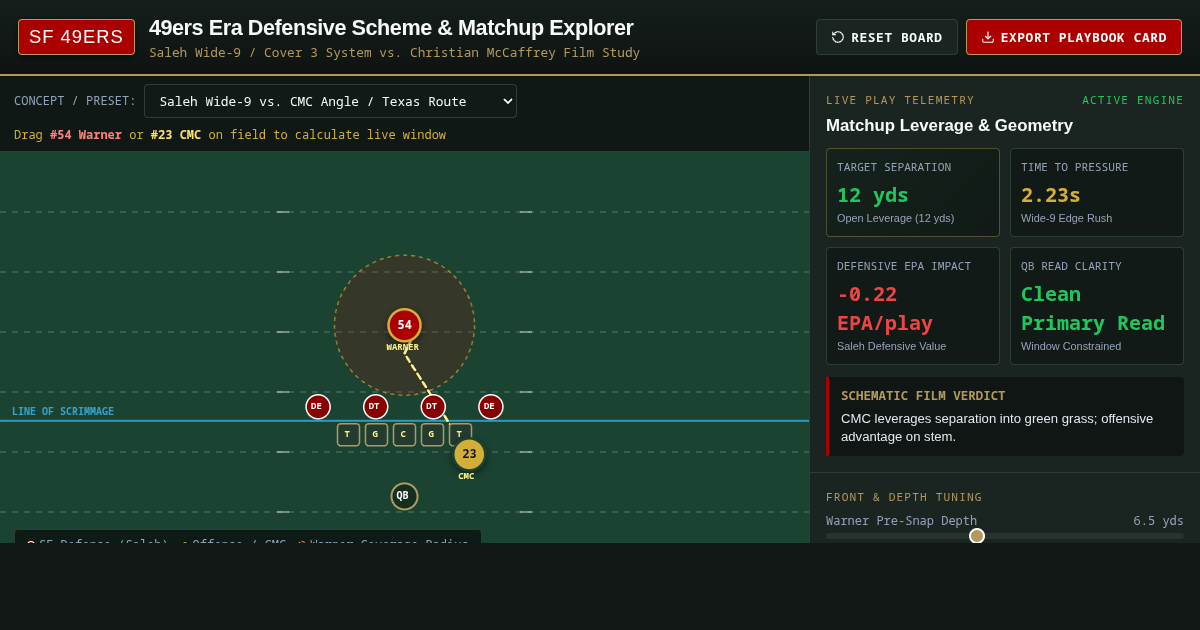Click the right DE defender marker

[x=490, y=407]
